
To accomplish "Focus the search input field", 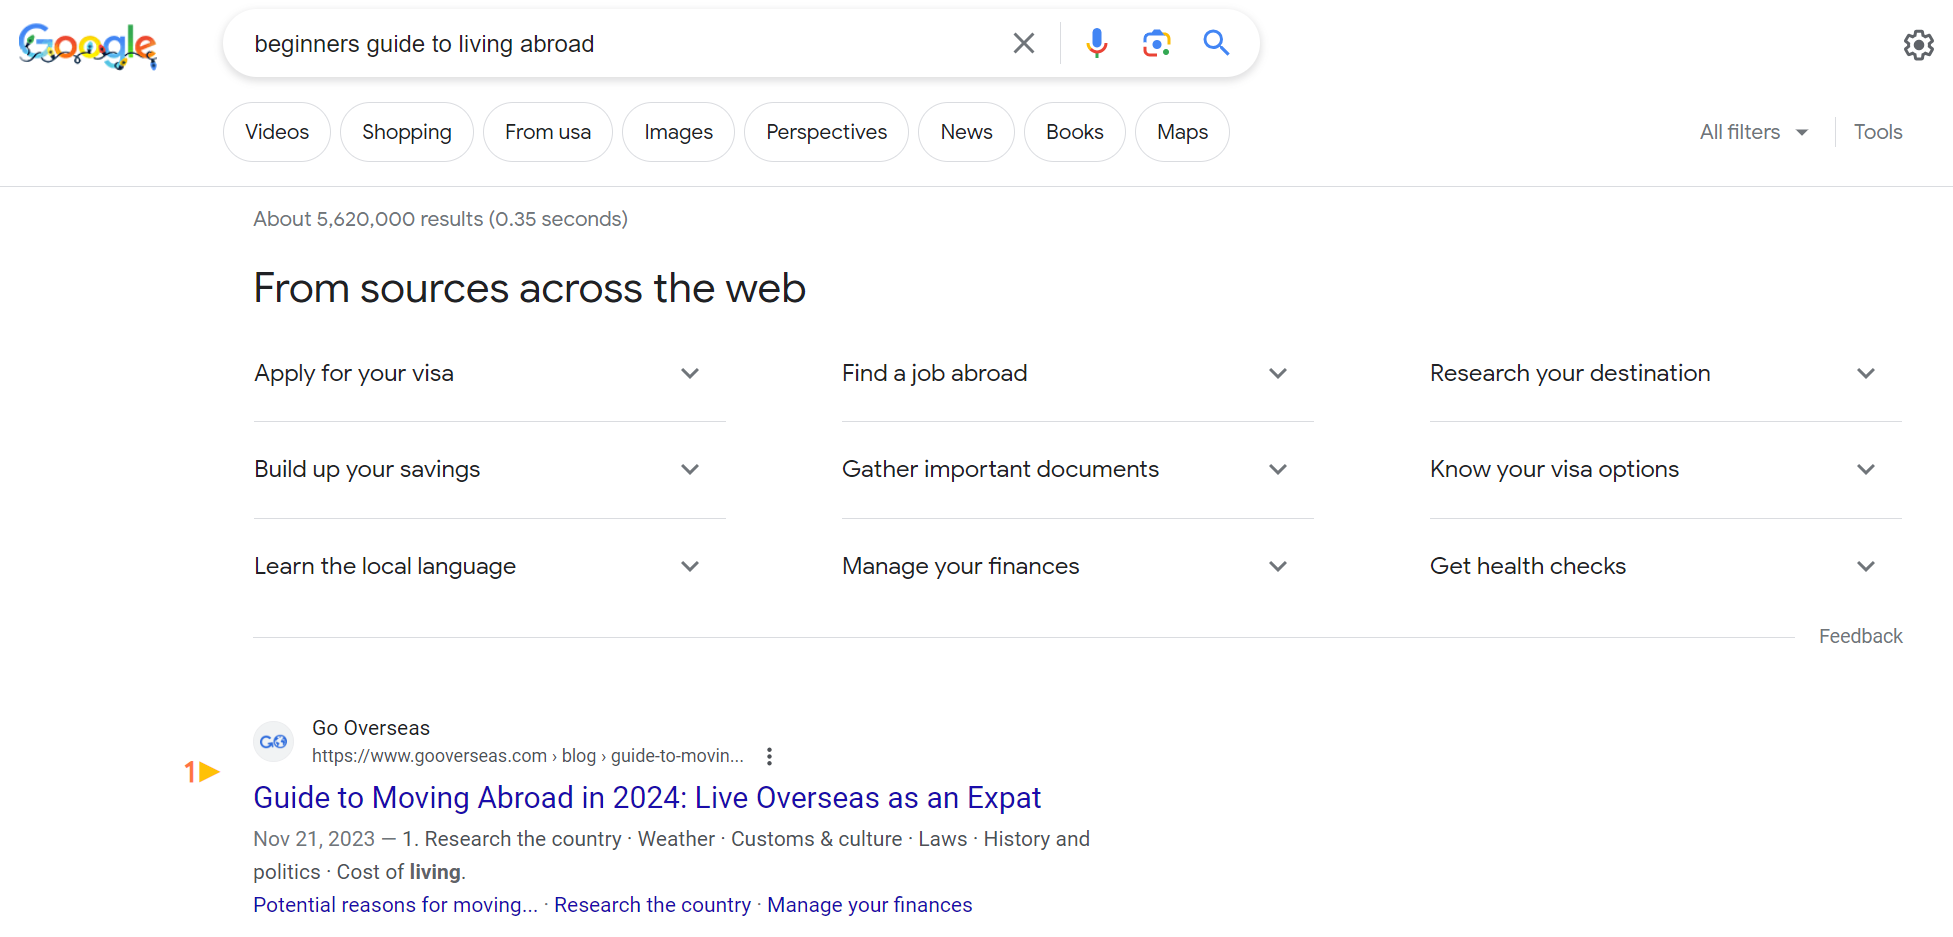I will pos(620,44).
